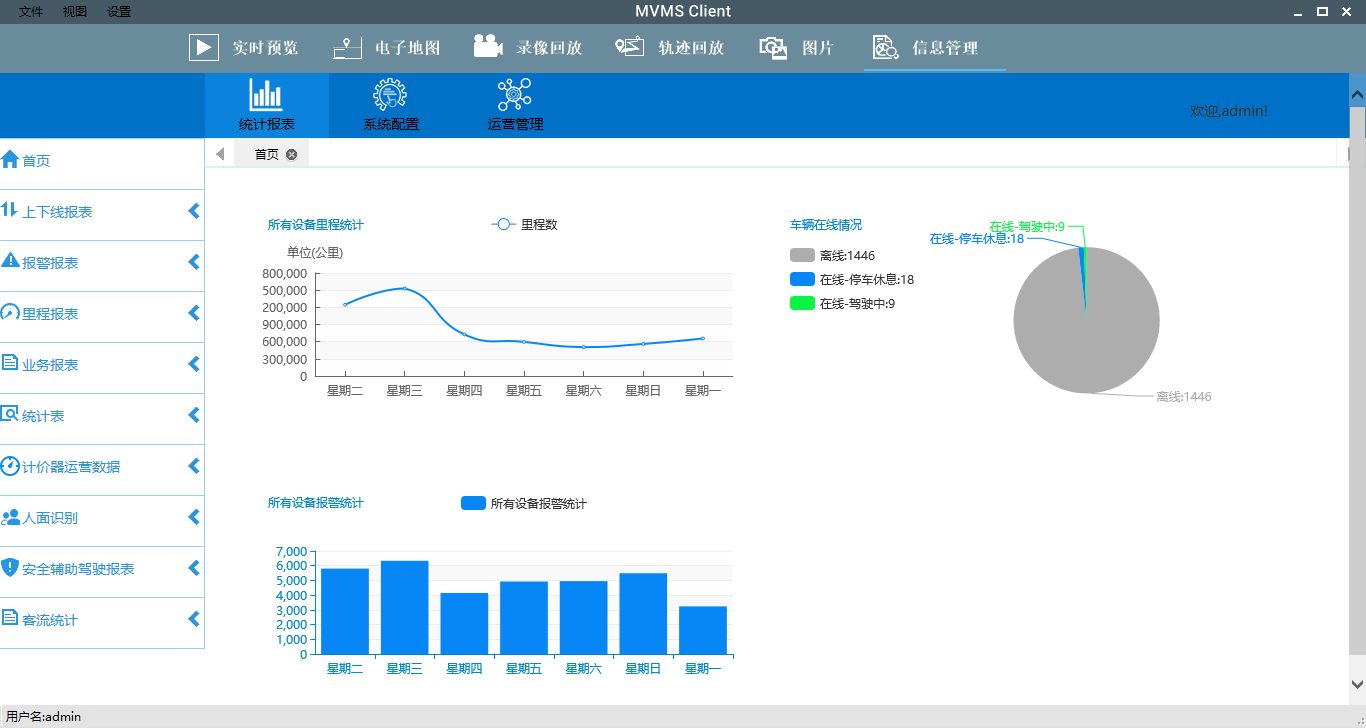Expand 报警报表 chevron in sidebar
The width and height of the screenshot is (1366, 728).
point(194,263)
